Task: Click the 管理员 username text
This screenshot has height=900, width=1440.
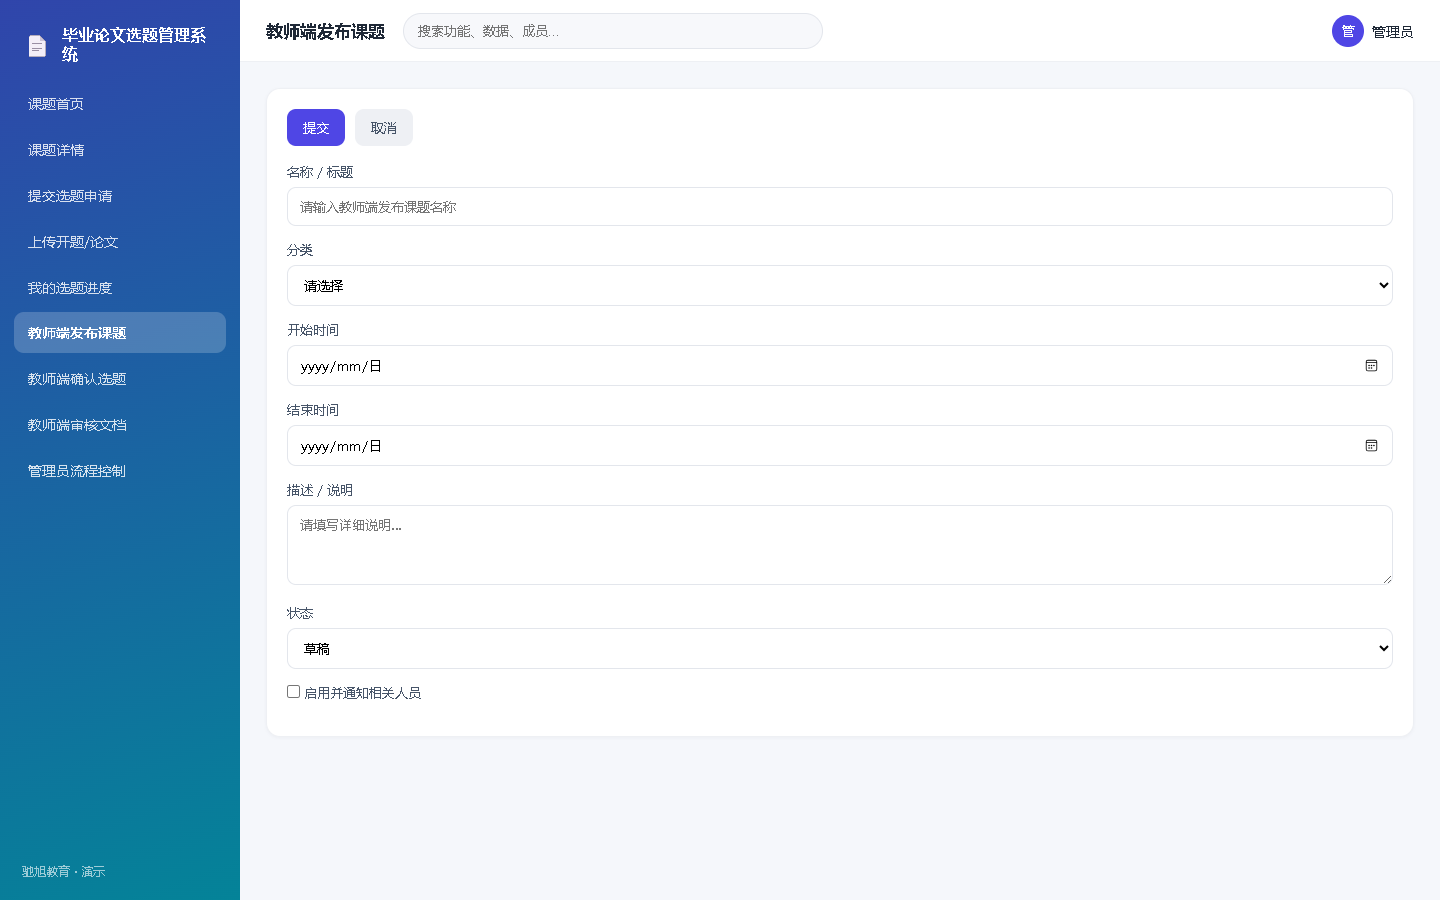Action: tap(1392, 32)
